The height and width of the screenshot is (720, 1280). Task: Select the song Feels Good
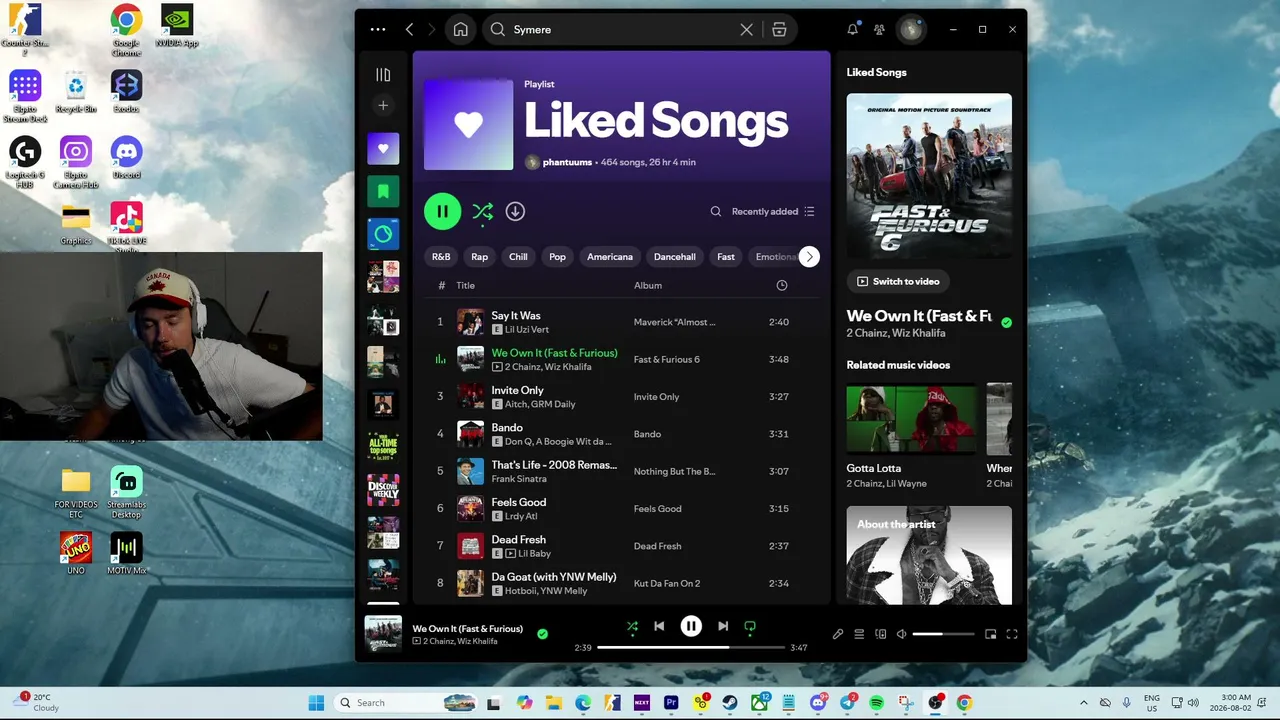coord(519,503)
